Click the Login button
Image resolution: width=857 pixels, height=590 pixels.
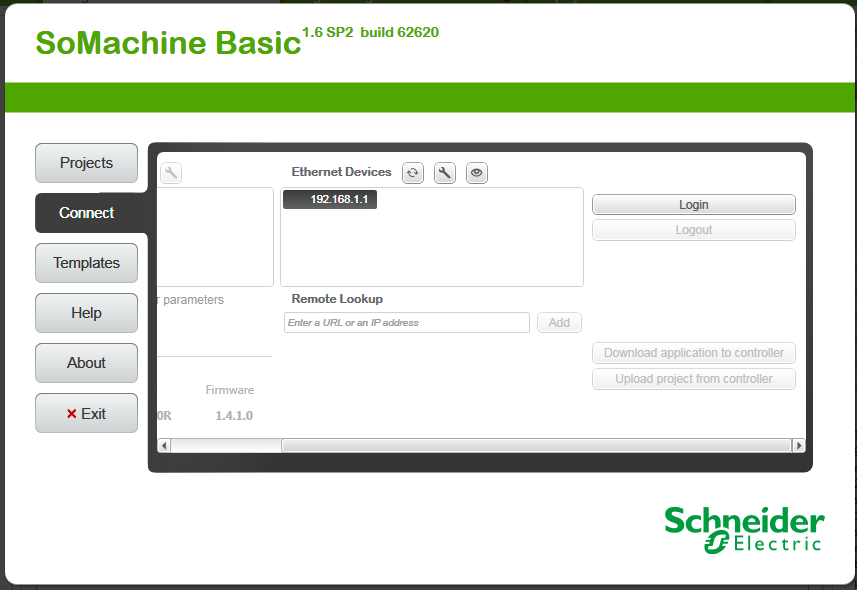[693, 204]
